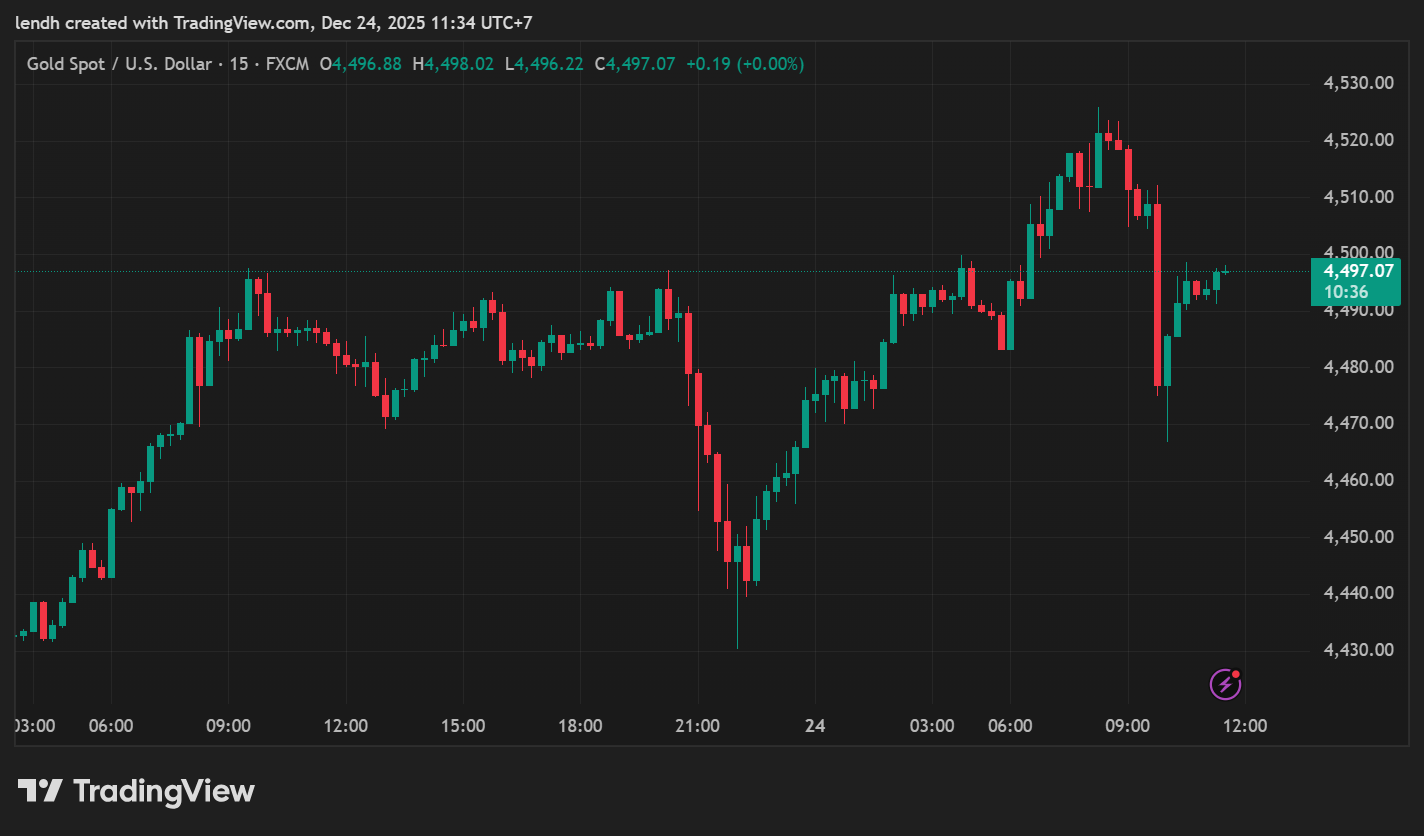Click the TradingView logo icon
The height and width of the screenshot is (836, 1424).
40,792
